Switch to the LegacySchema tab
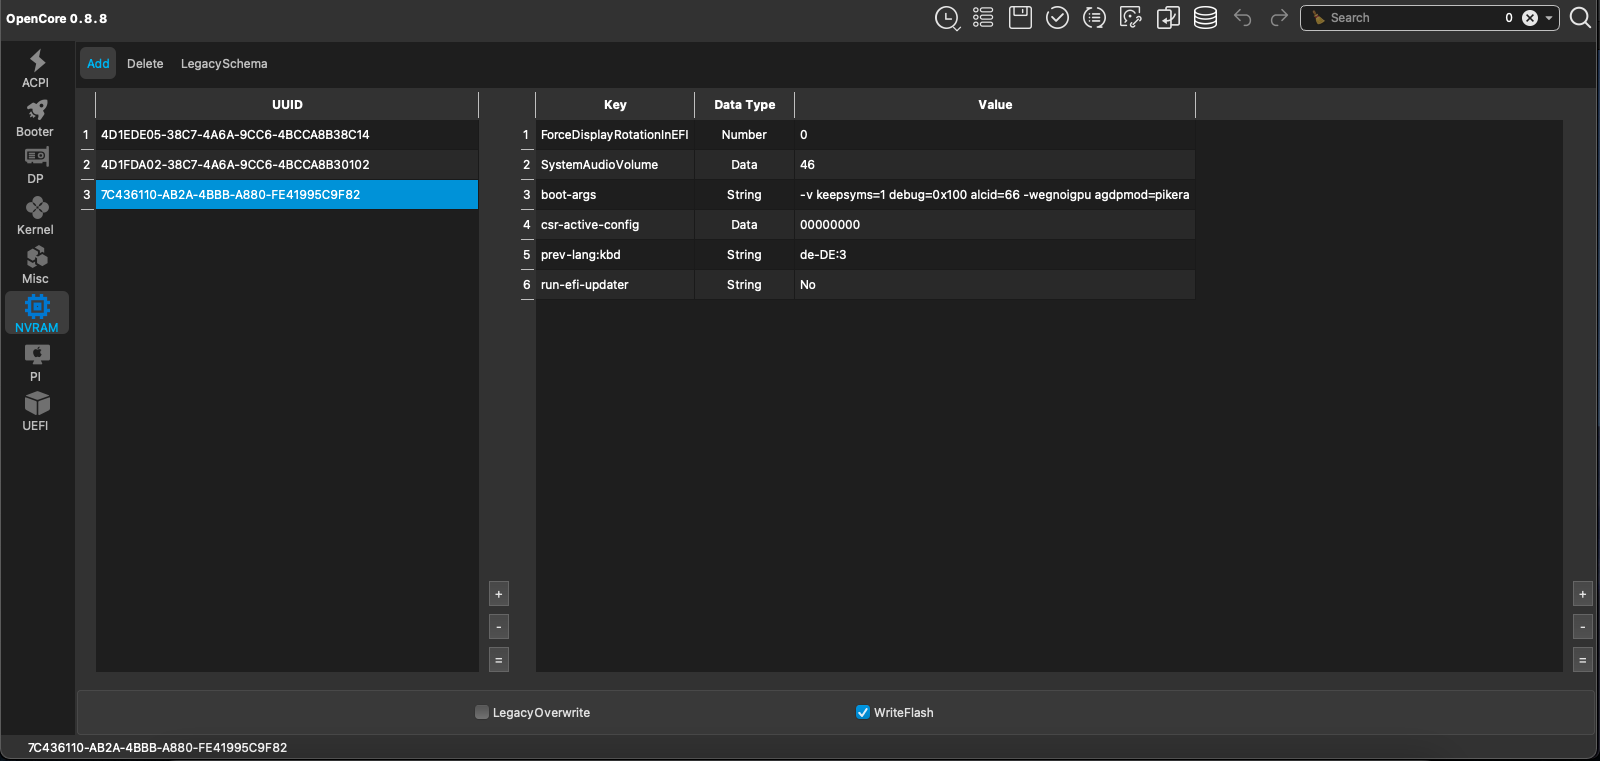 coord(224,64)
